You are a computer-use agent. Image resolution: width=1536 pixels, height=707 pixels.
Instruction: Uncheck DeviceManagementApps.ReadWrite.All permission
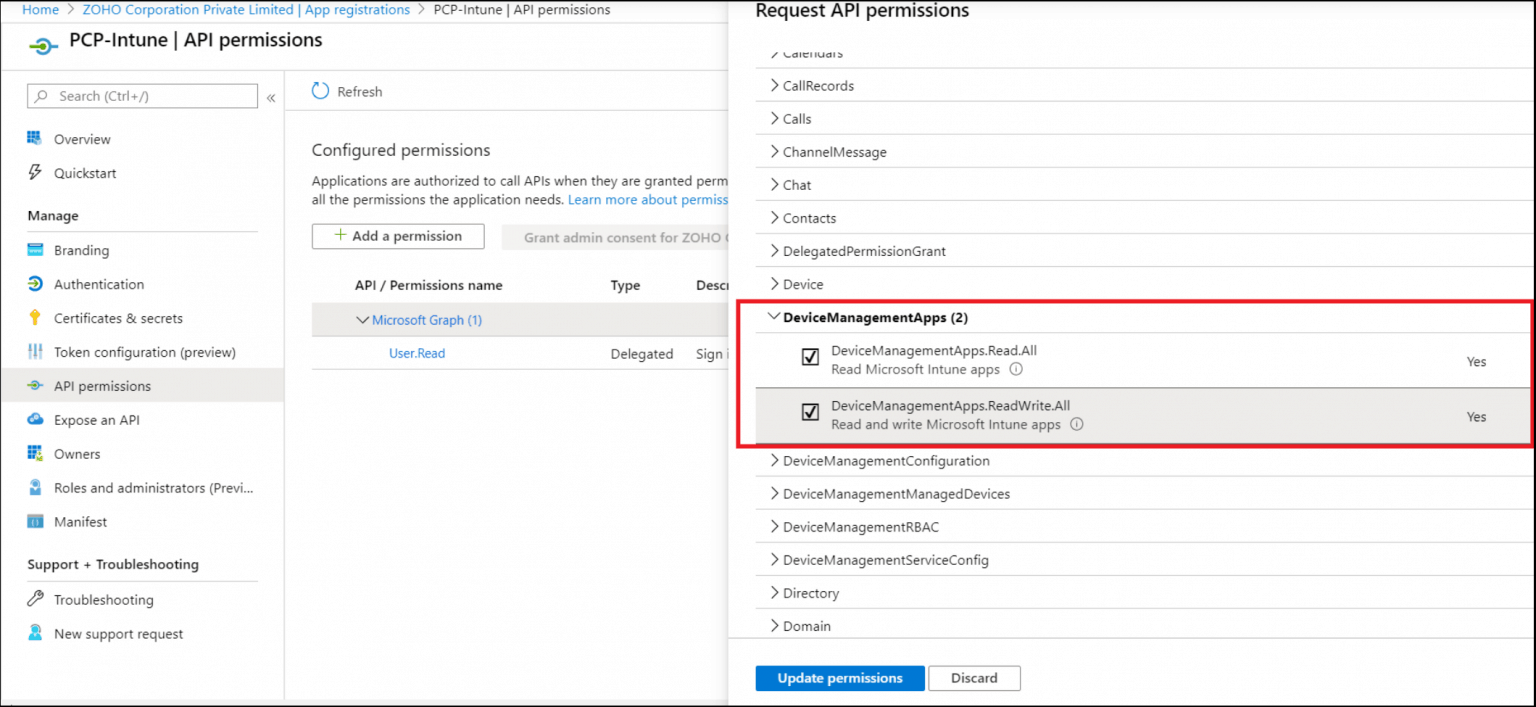(x=810, y=413)
